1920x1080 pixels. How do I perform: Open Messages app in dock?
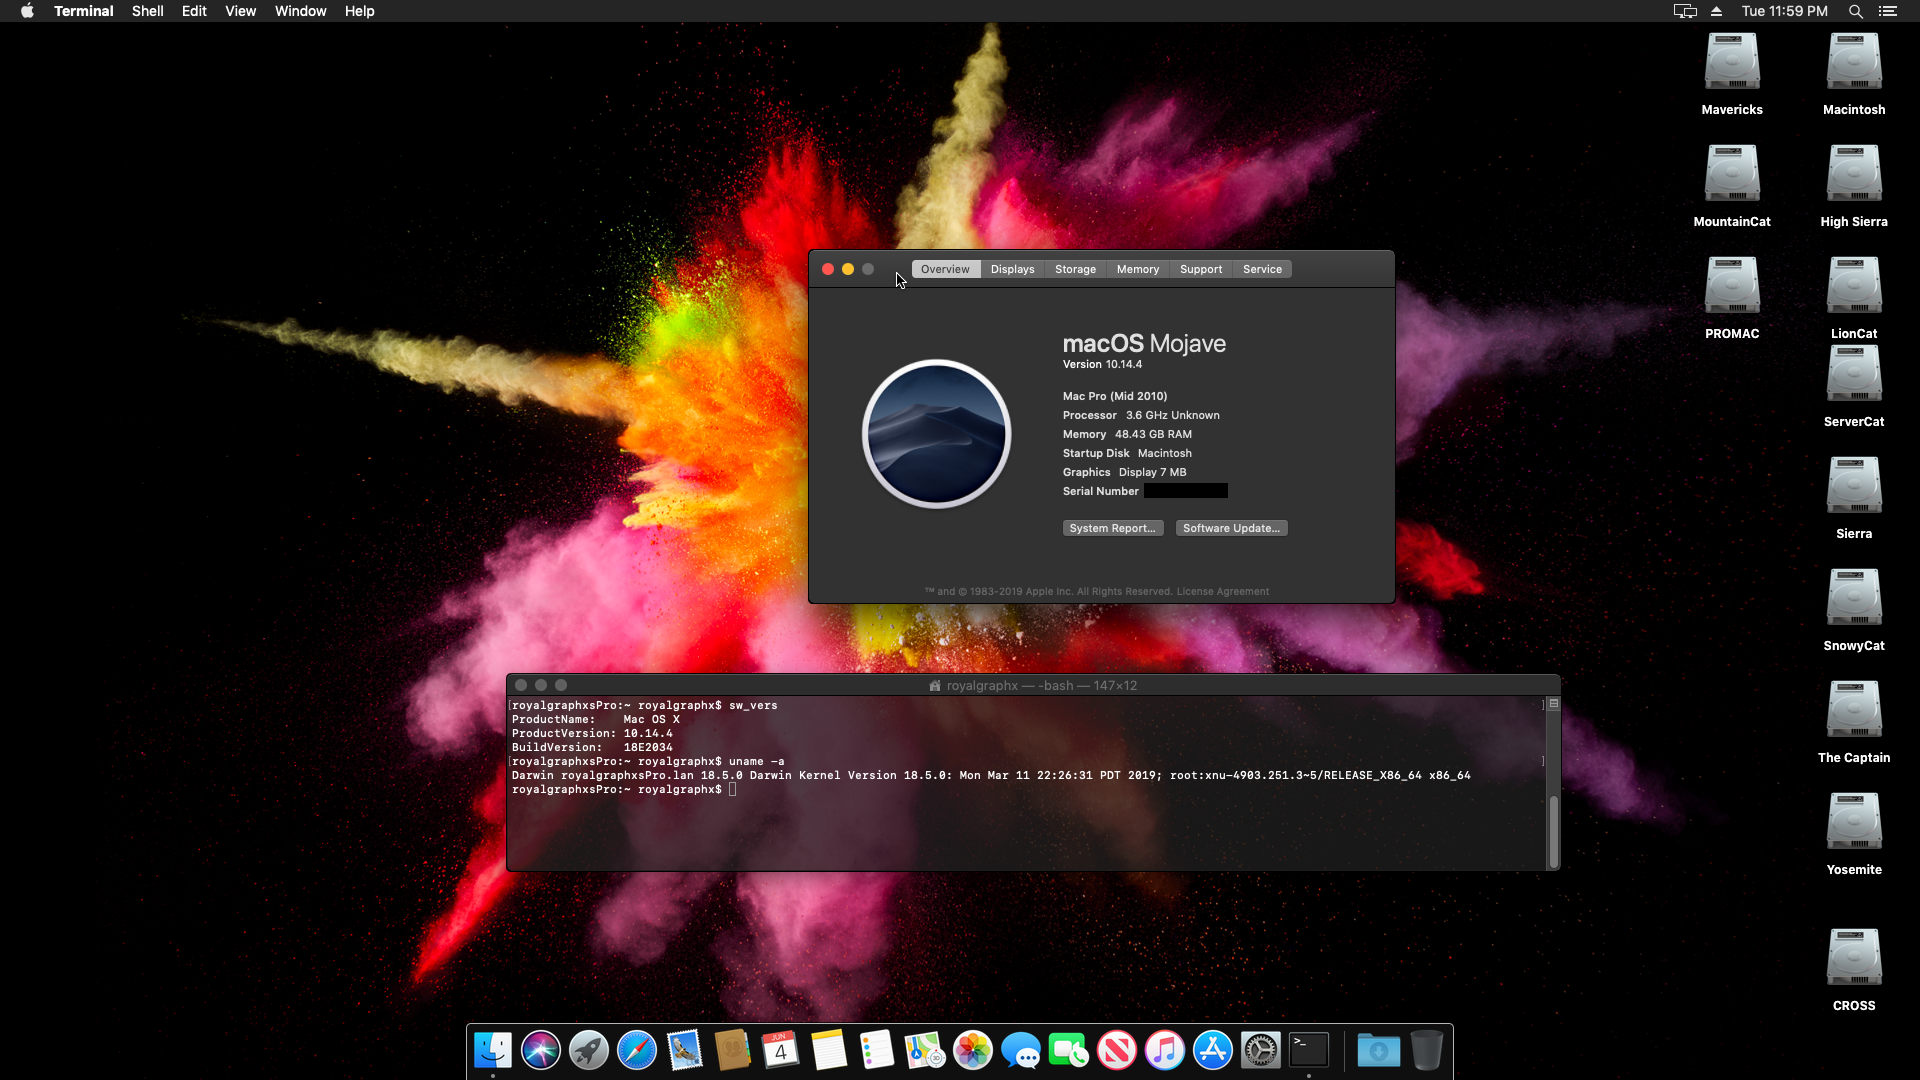click(1021, 1051)
